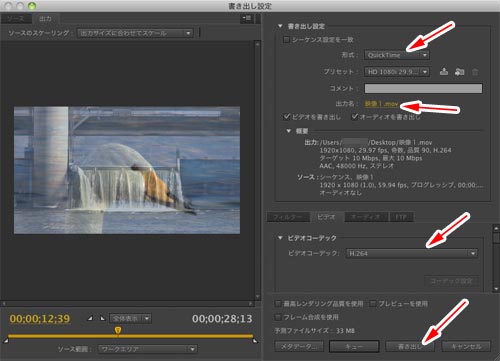Viewport: 500px width, 361px height.
Task: Click the キャンセル button
Action: click(x=466, y=346)
